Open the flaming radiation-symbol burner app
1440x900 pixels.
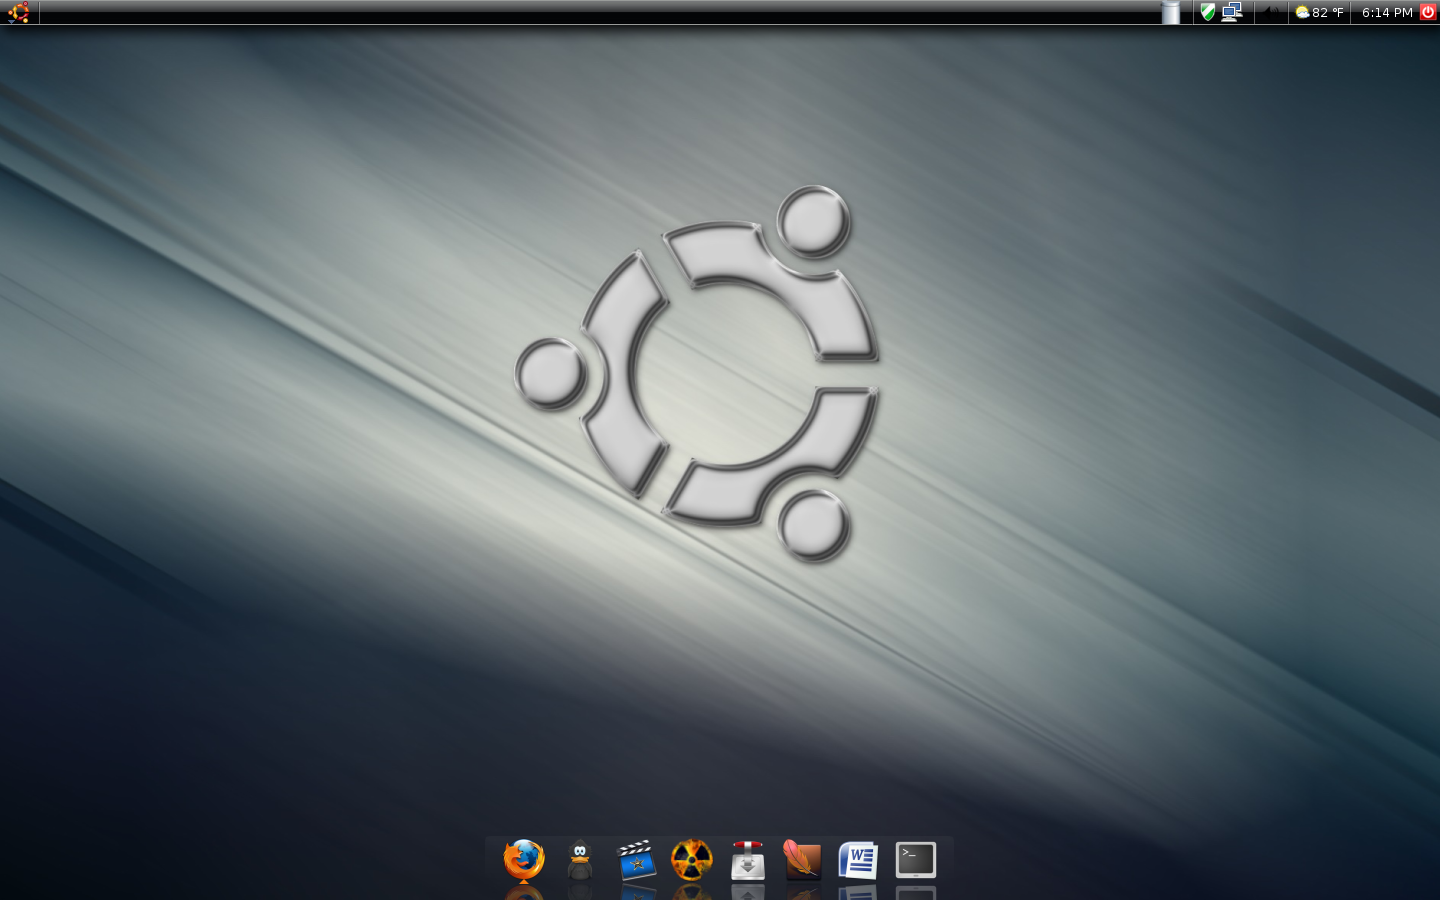tap(692, 860)
